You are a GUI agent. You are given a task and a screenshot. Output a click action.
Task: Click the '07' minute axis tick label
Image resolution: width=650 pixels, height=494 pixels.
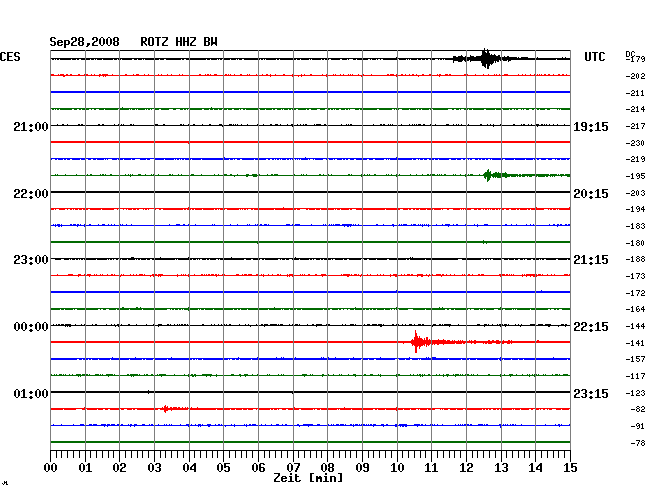[x=293, y=468]
